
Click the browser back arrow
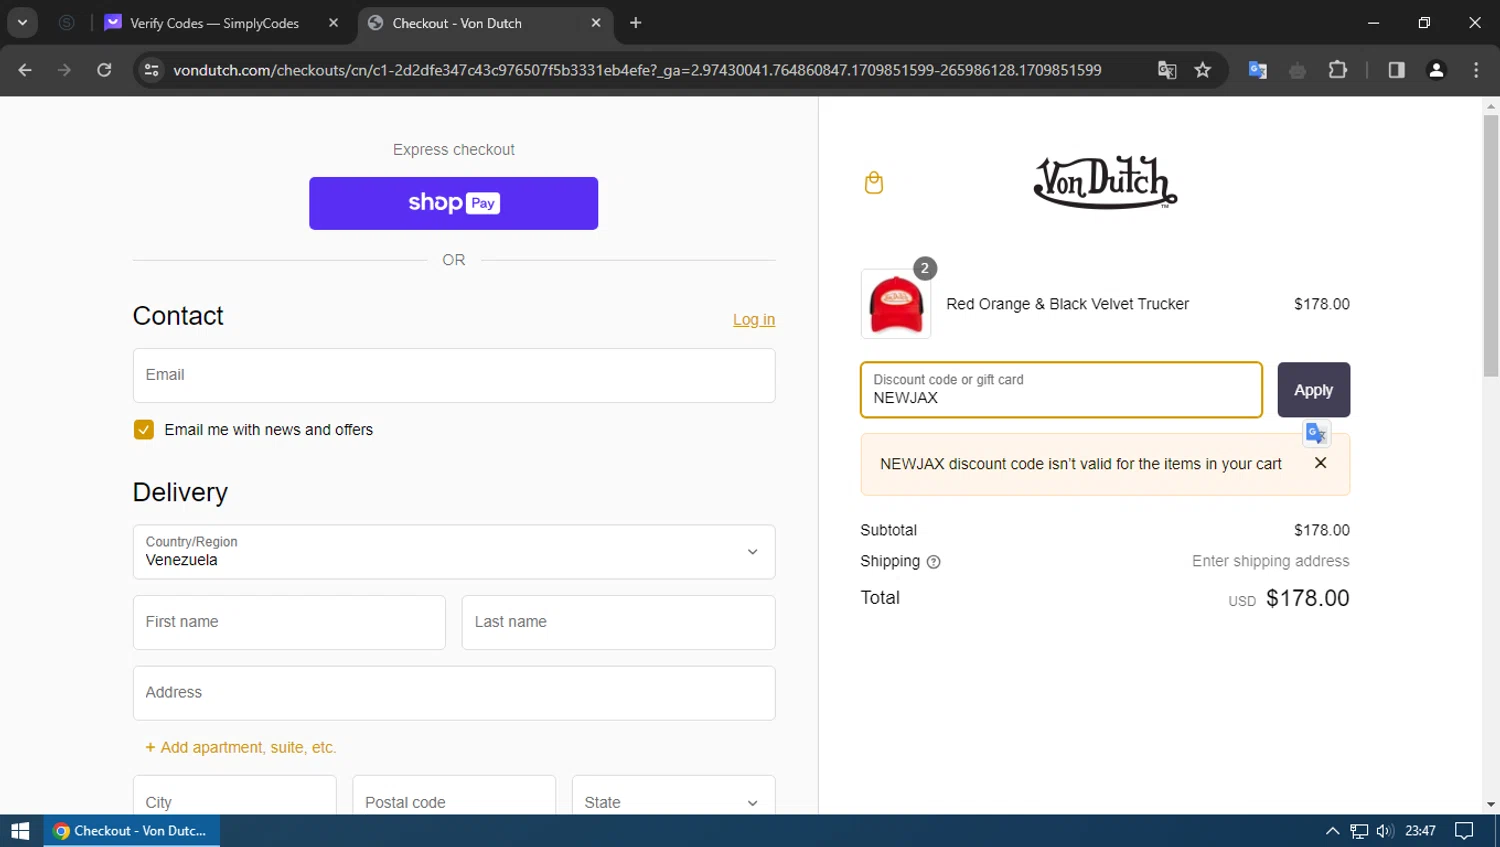coord(25,70)
